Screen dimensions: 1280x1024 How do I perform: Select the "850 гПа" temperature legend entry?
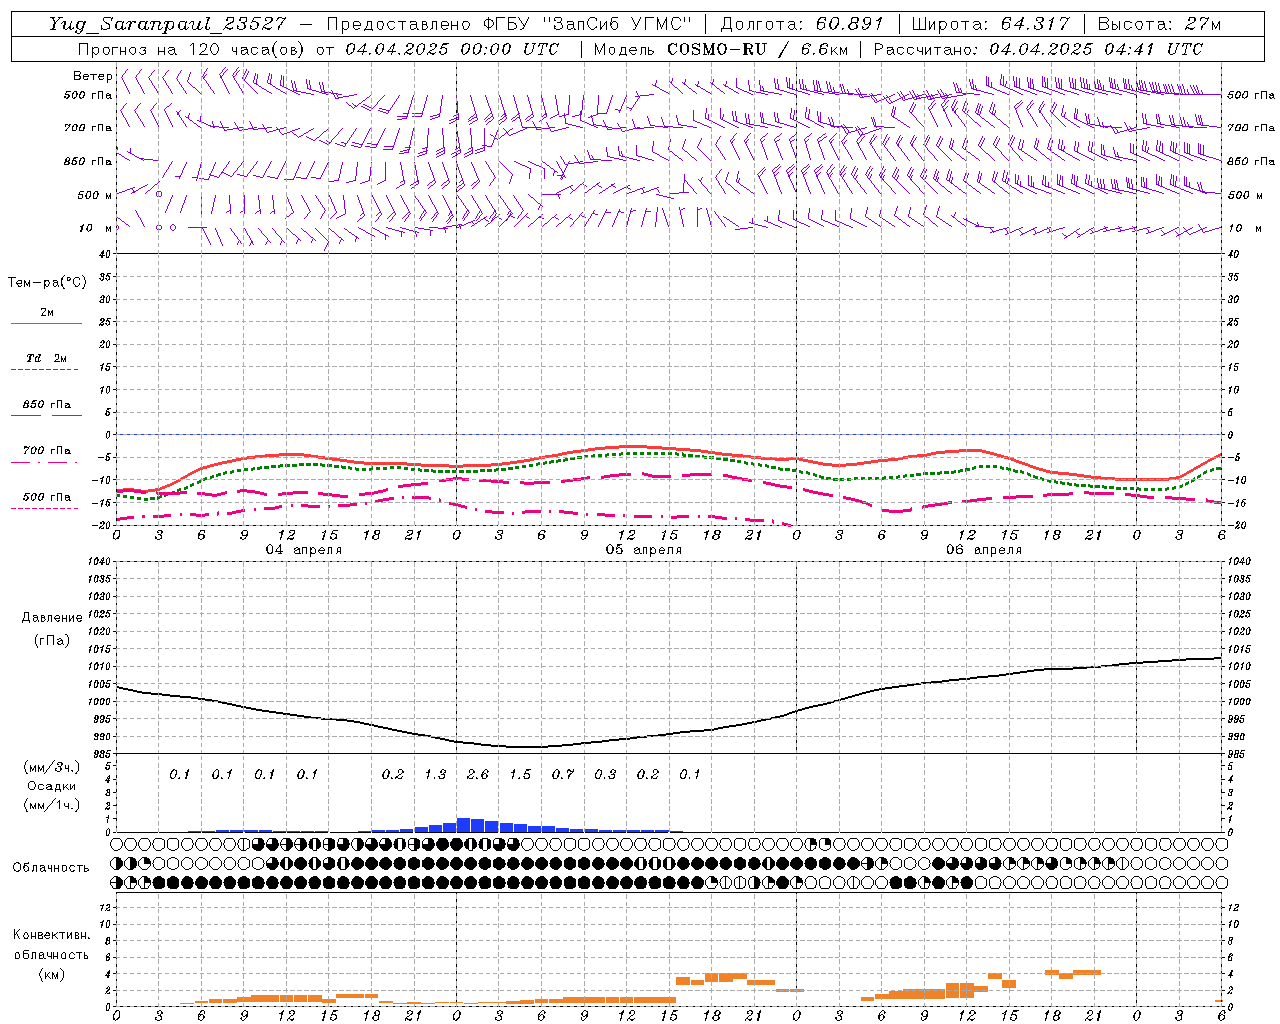coord(47,405)
